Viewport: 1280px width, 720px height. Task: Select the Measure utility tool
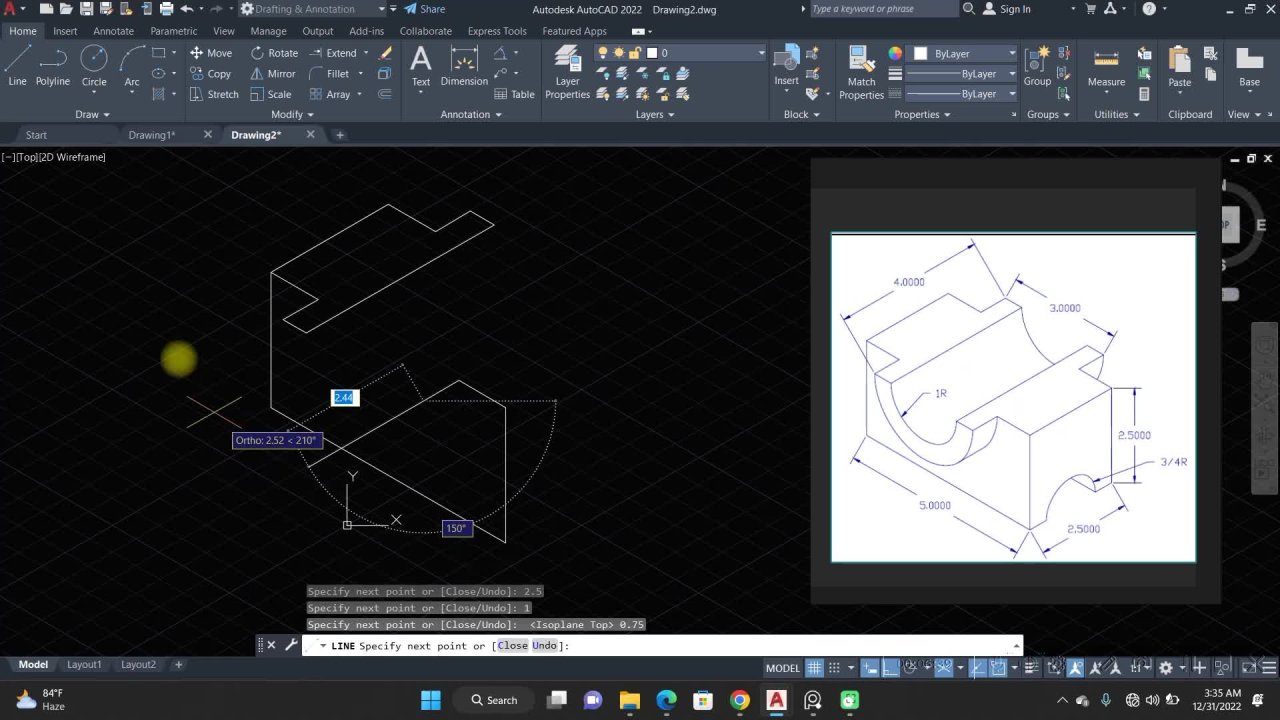(1106, 66)
